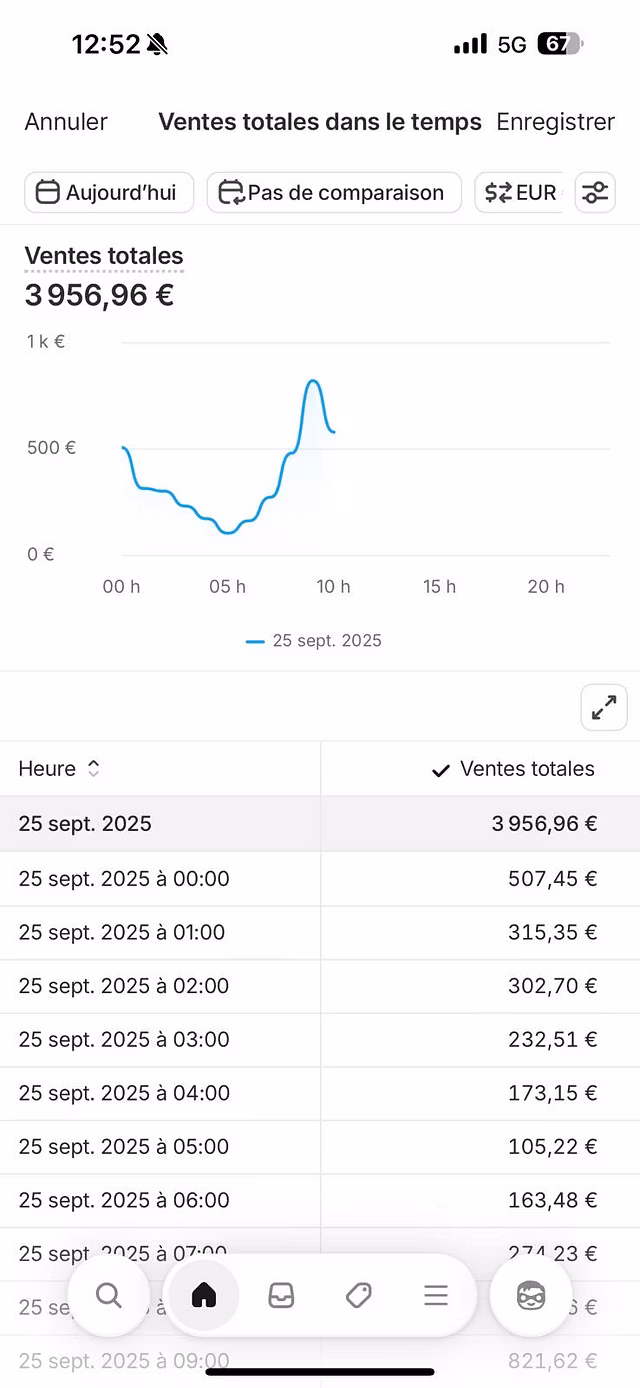The height and width of the screenshot is (1388, 640).
Task: Open the underlined Ventes totales metric link
Action: (x=103, y=256)
